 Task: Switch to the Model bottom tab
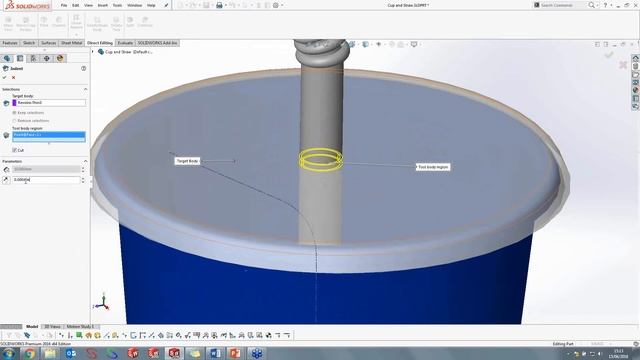(32, 327)
